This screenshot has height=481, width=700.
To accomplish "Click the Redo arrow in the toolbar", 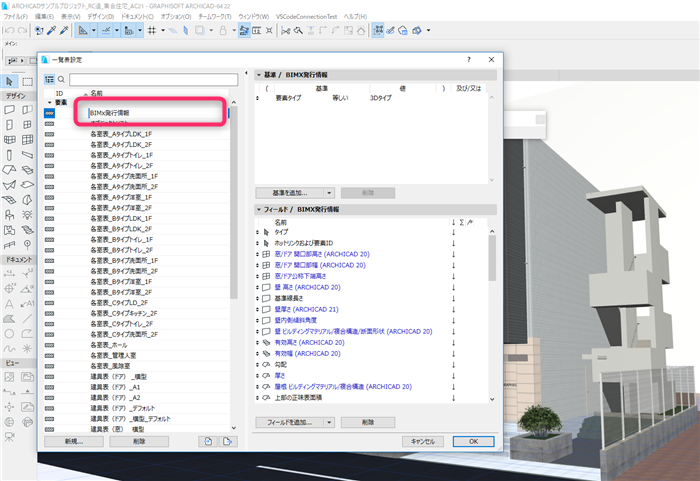I will pyautogui.click(x=22, y=30).
